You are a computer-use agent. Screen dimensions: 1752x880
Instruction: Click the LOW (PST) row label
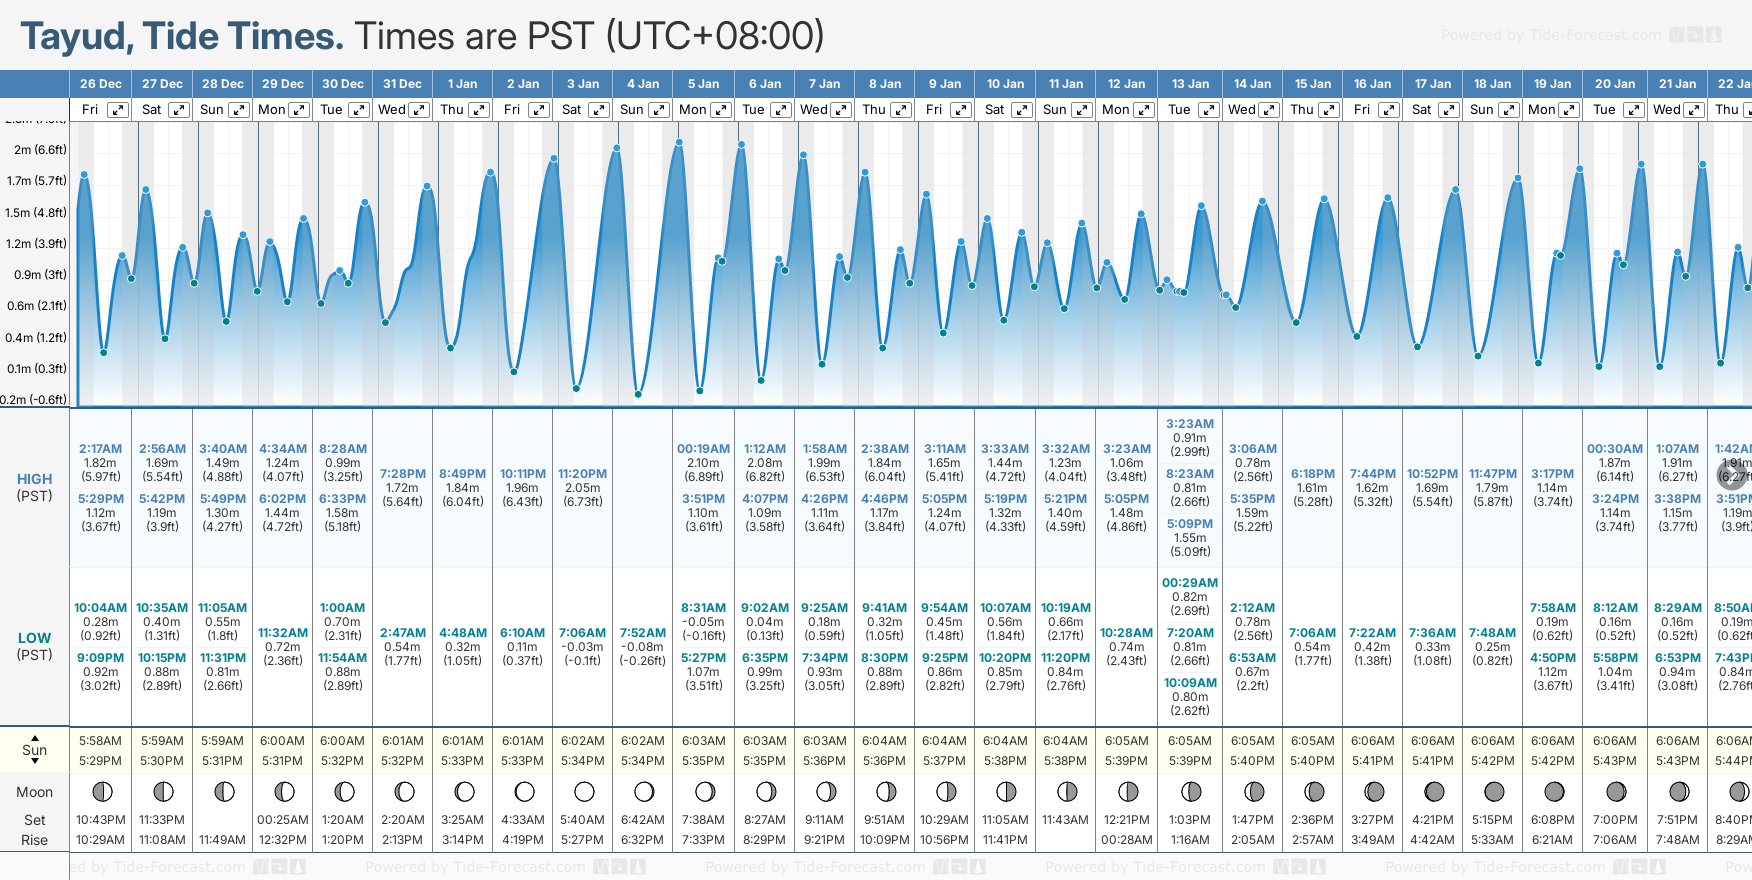[x=35, y=646]
